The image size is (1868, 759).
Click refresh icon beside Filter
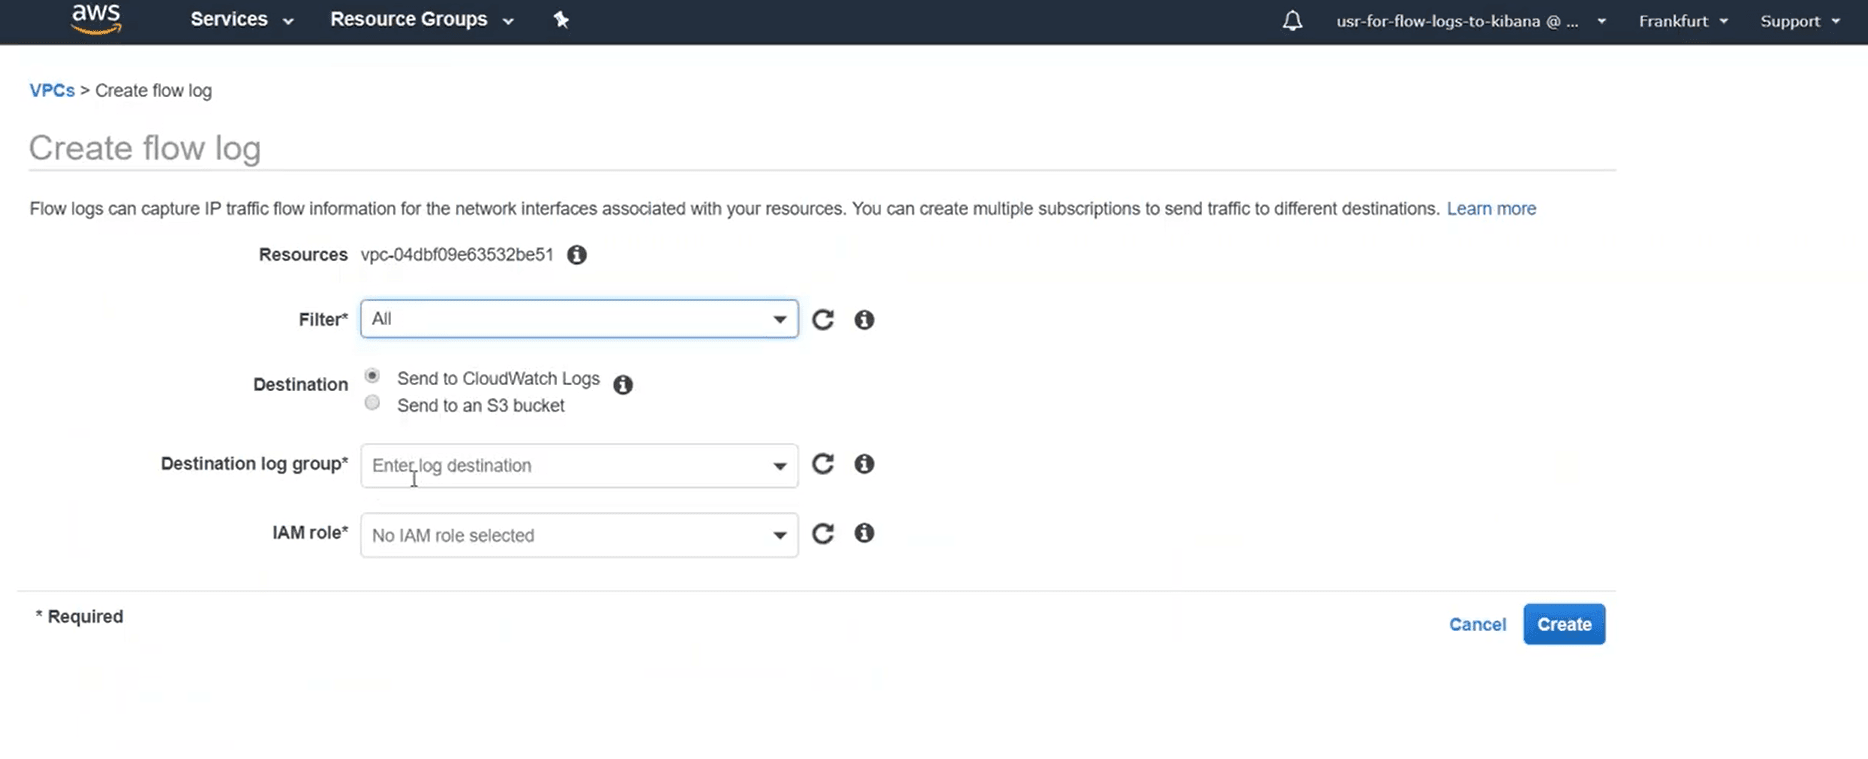(823, 320)
